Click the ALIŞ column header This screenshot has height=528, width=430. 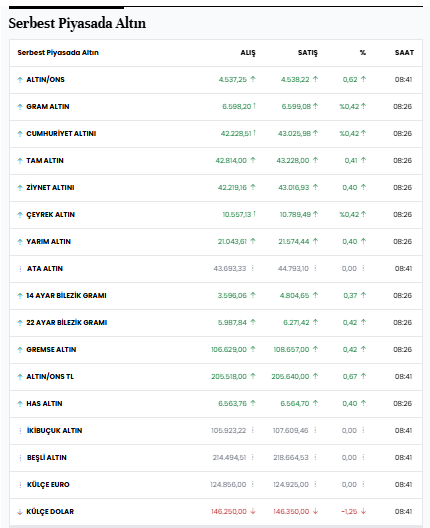tap(248, 53)
